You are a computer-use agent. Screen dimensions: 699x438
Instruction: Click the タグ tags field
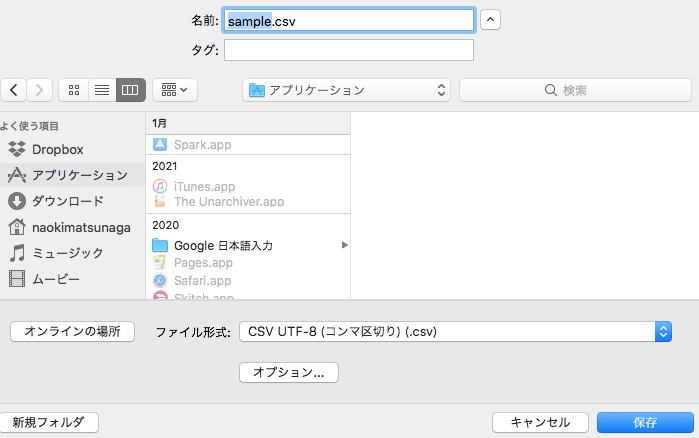[x=349, y=50]
